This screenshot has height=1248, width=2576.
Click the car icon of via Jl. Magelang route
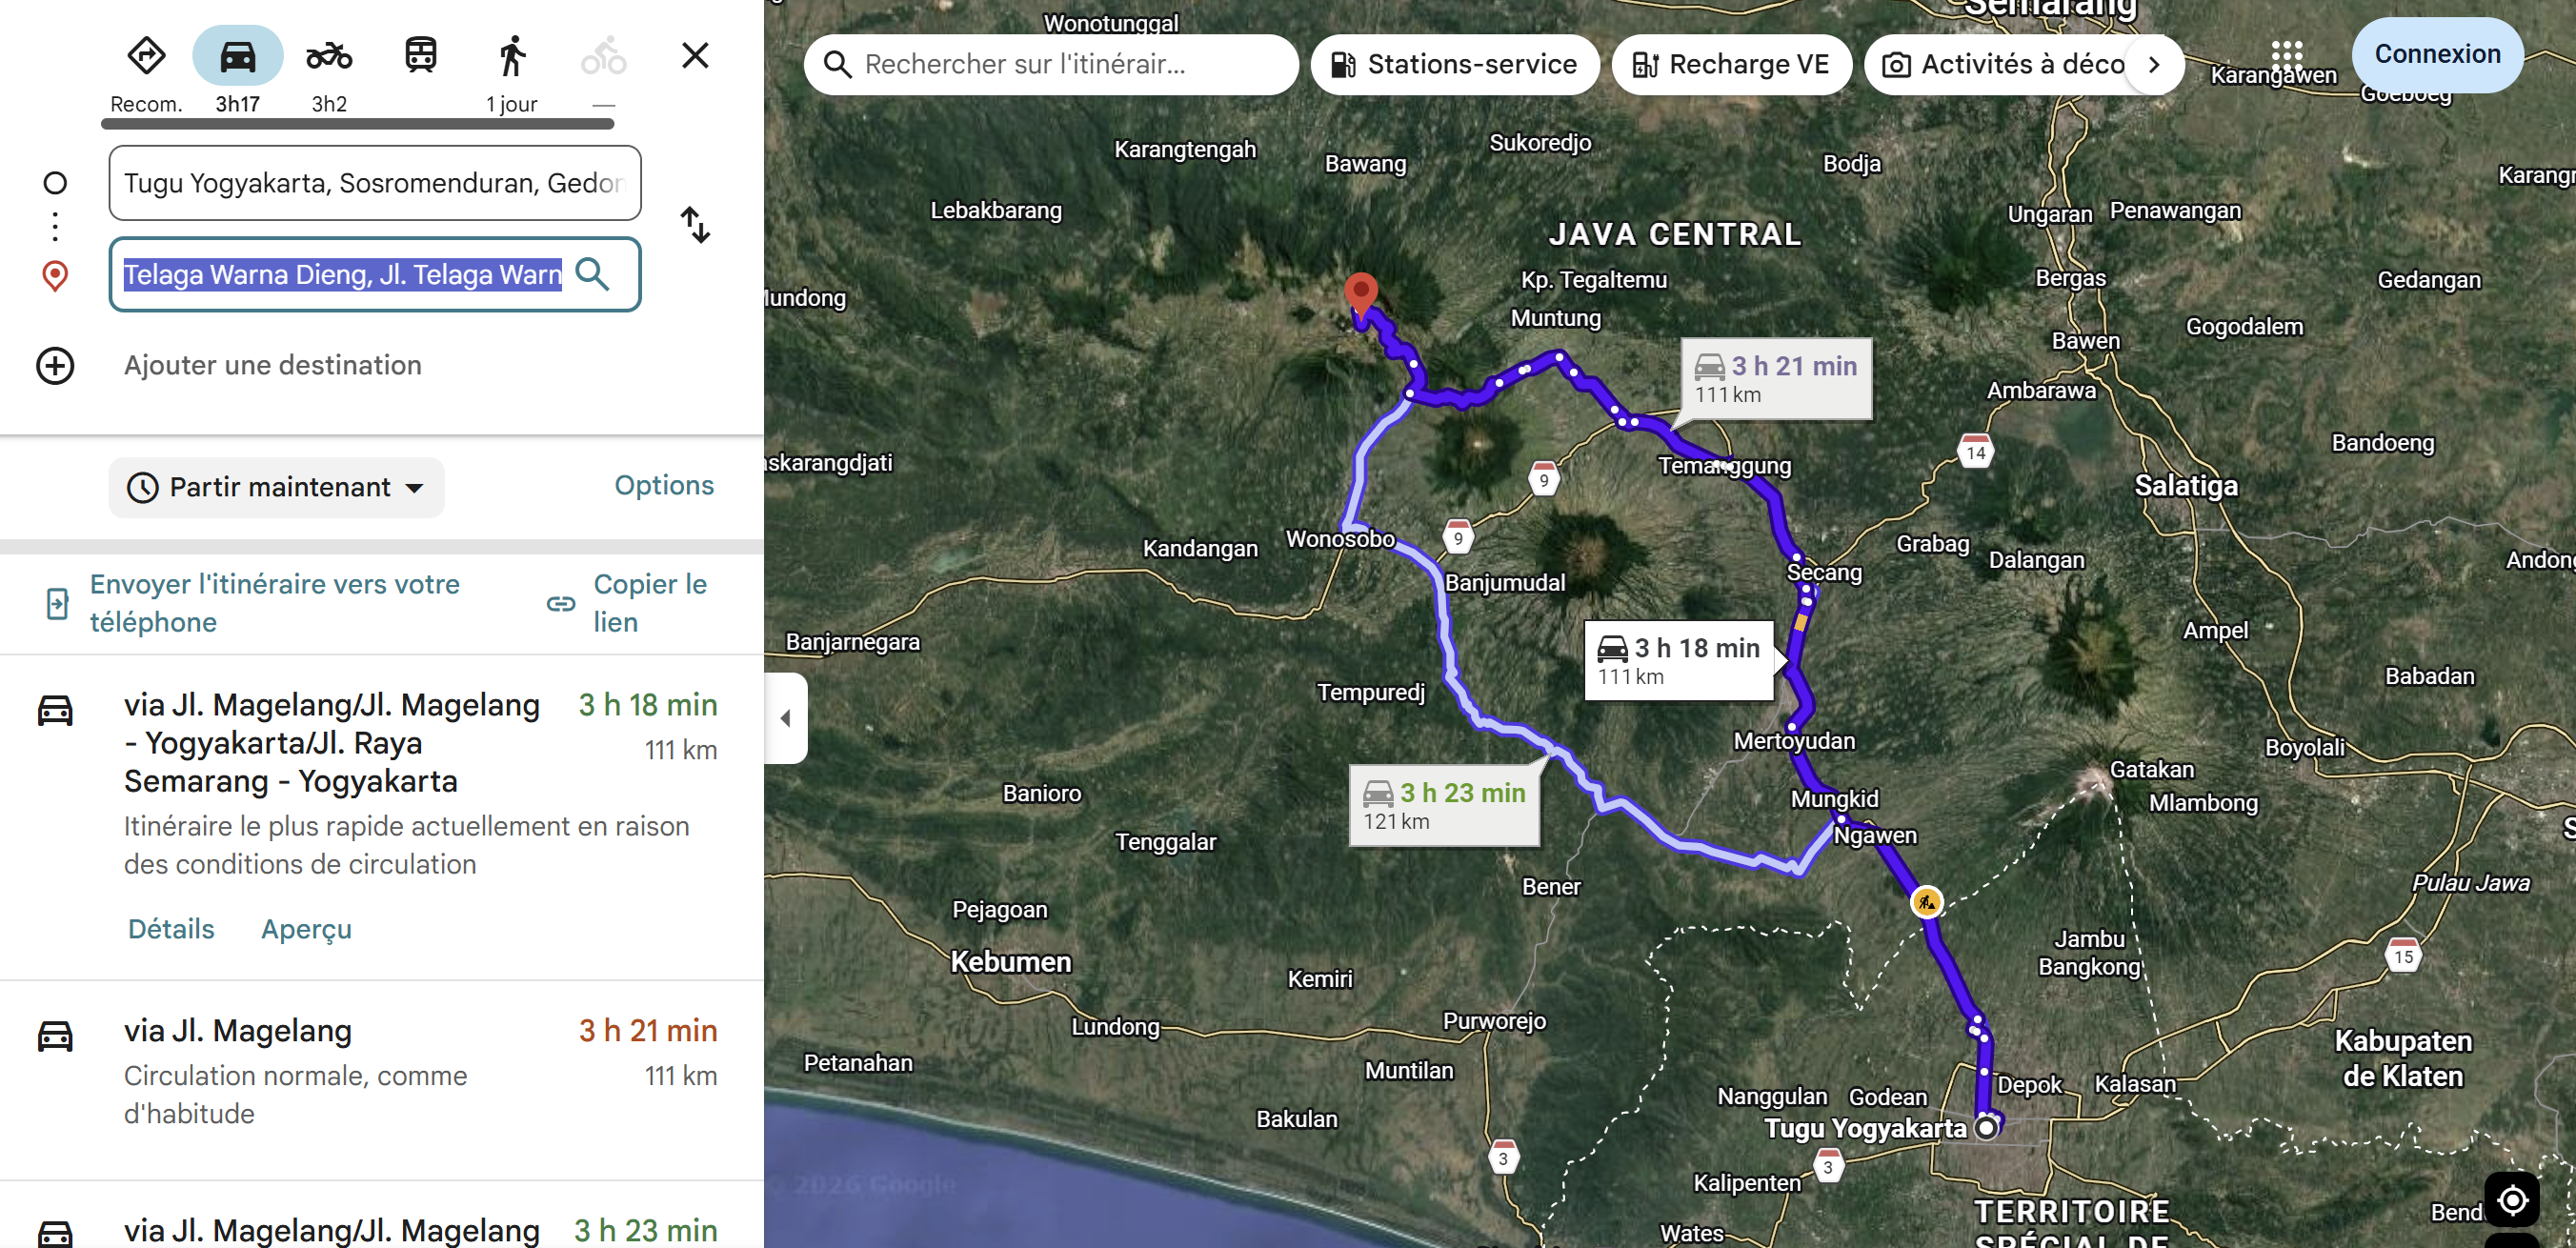click(x=55, y=1036)
